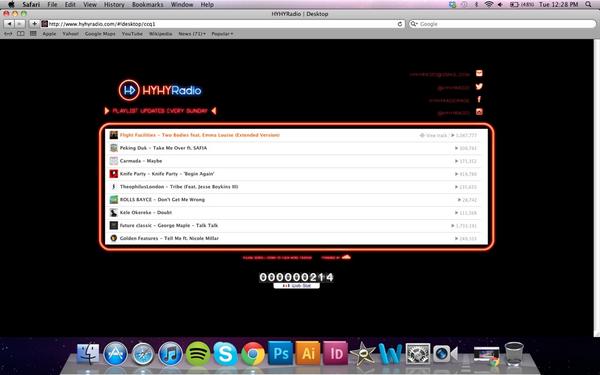Play Peking Duk – Take Me Over track

click(x=292, y=148)
